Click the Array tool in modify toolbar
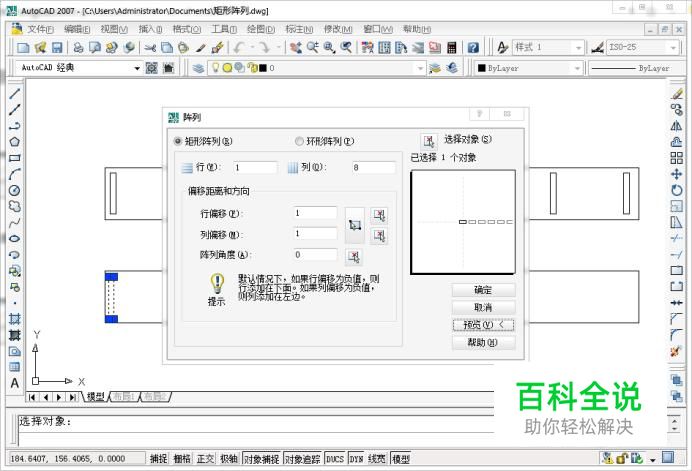 [x=677, y=158]
